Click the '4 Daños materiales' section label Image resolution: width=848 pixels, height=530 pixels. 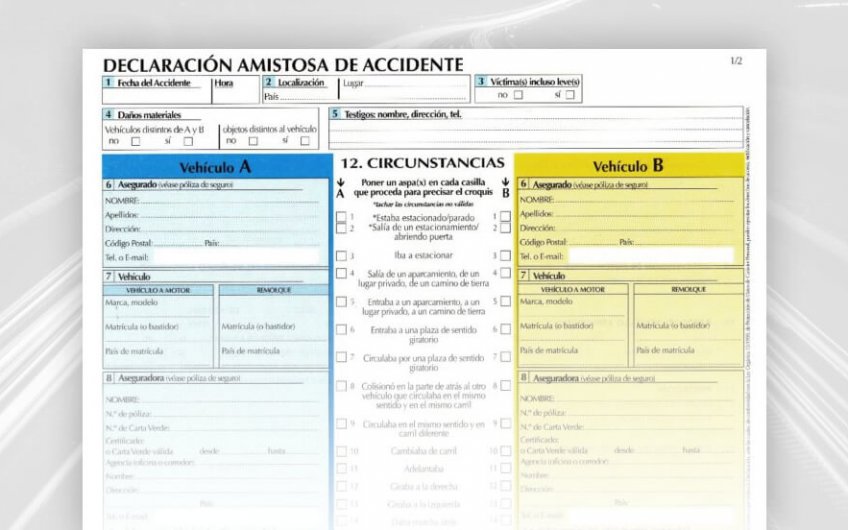[143, 115]
